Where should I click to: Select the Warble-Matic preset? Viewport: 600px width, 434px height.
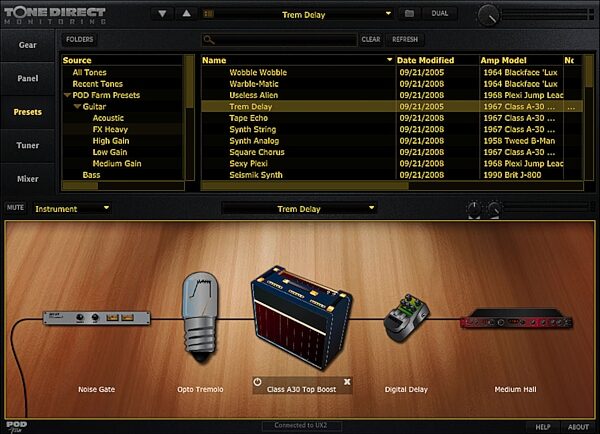pyautogui.click(x=254, y=84)
